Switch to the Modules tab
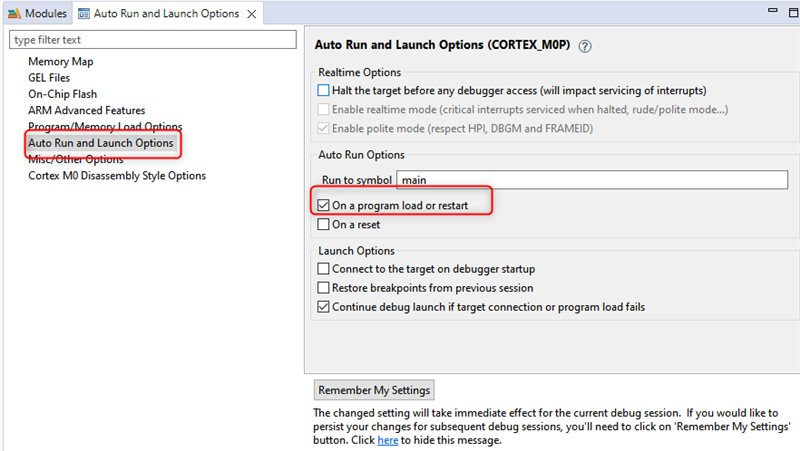 (x=38, y=13)
